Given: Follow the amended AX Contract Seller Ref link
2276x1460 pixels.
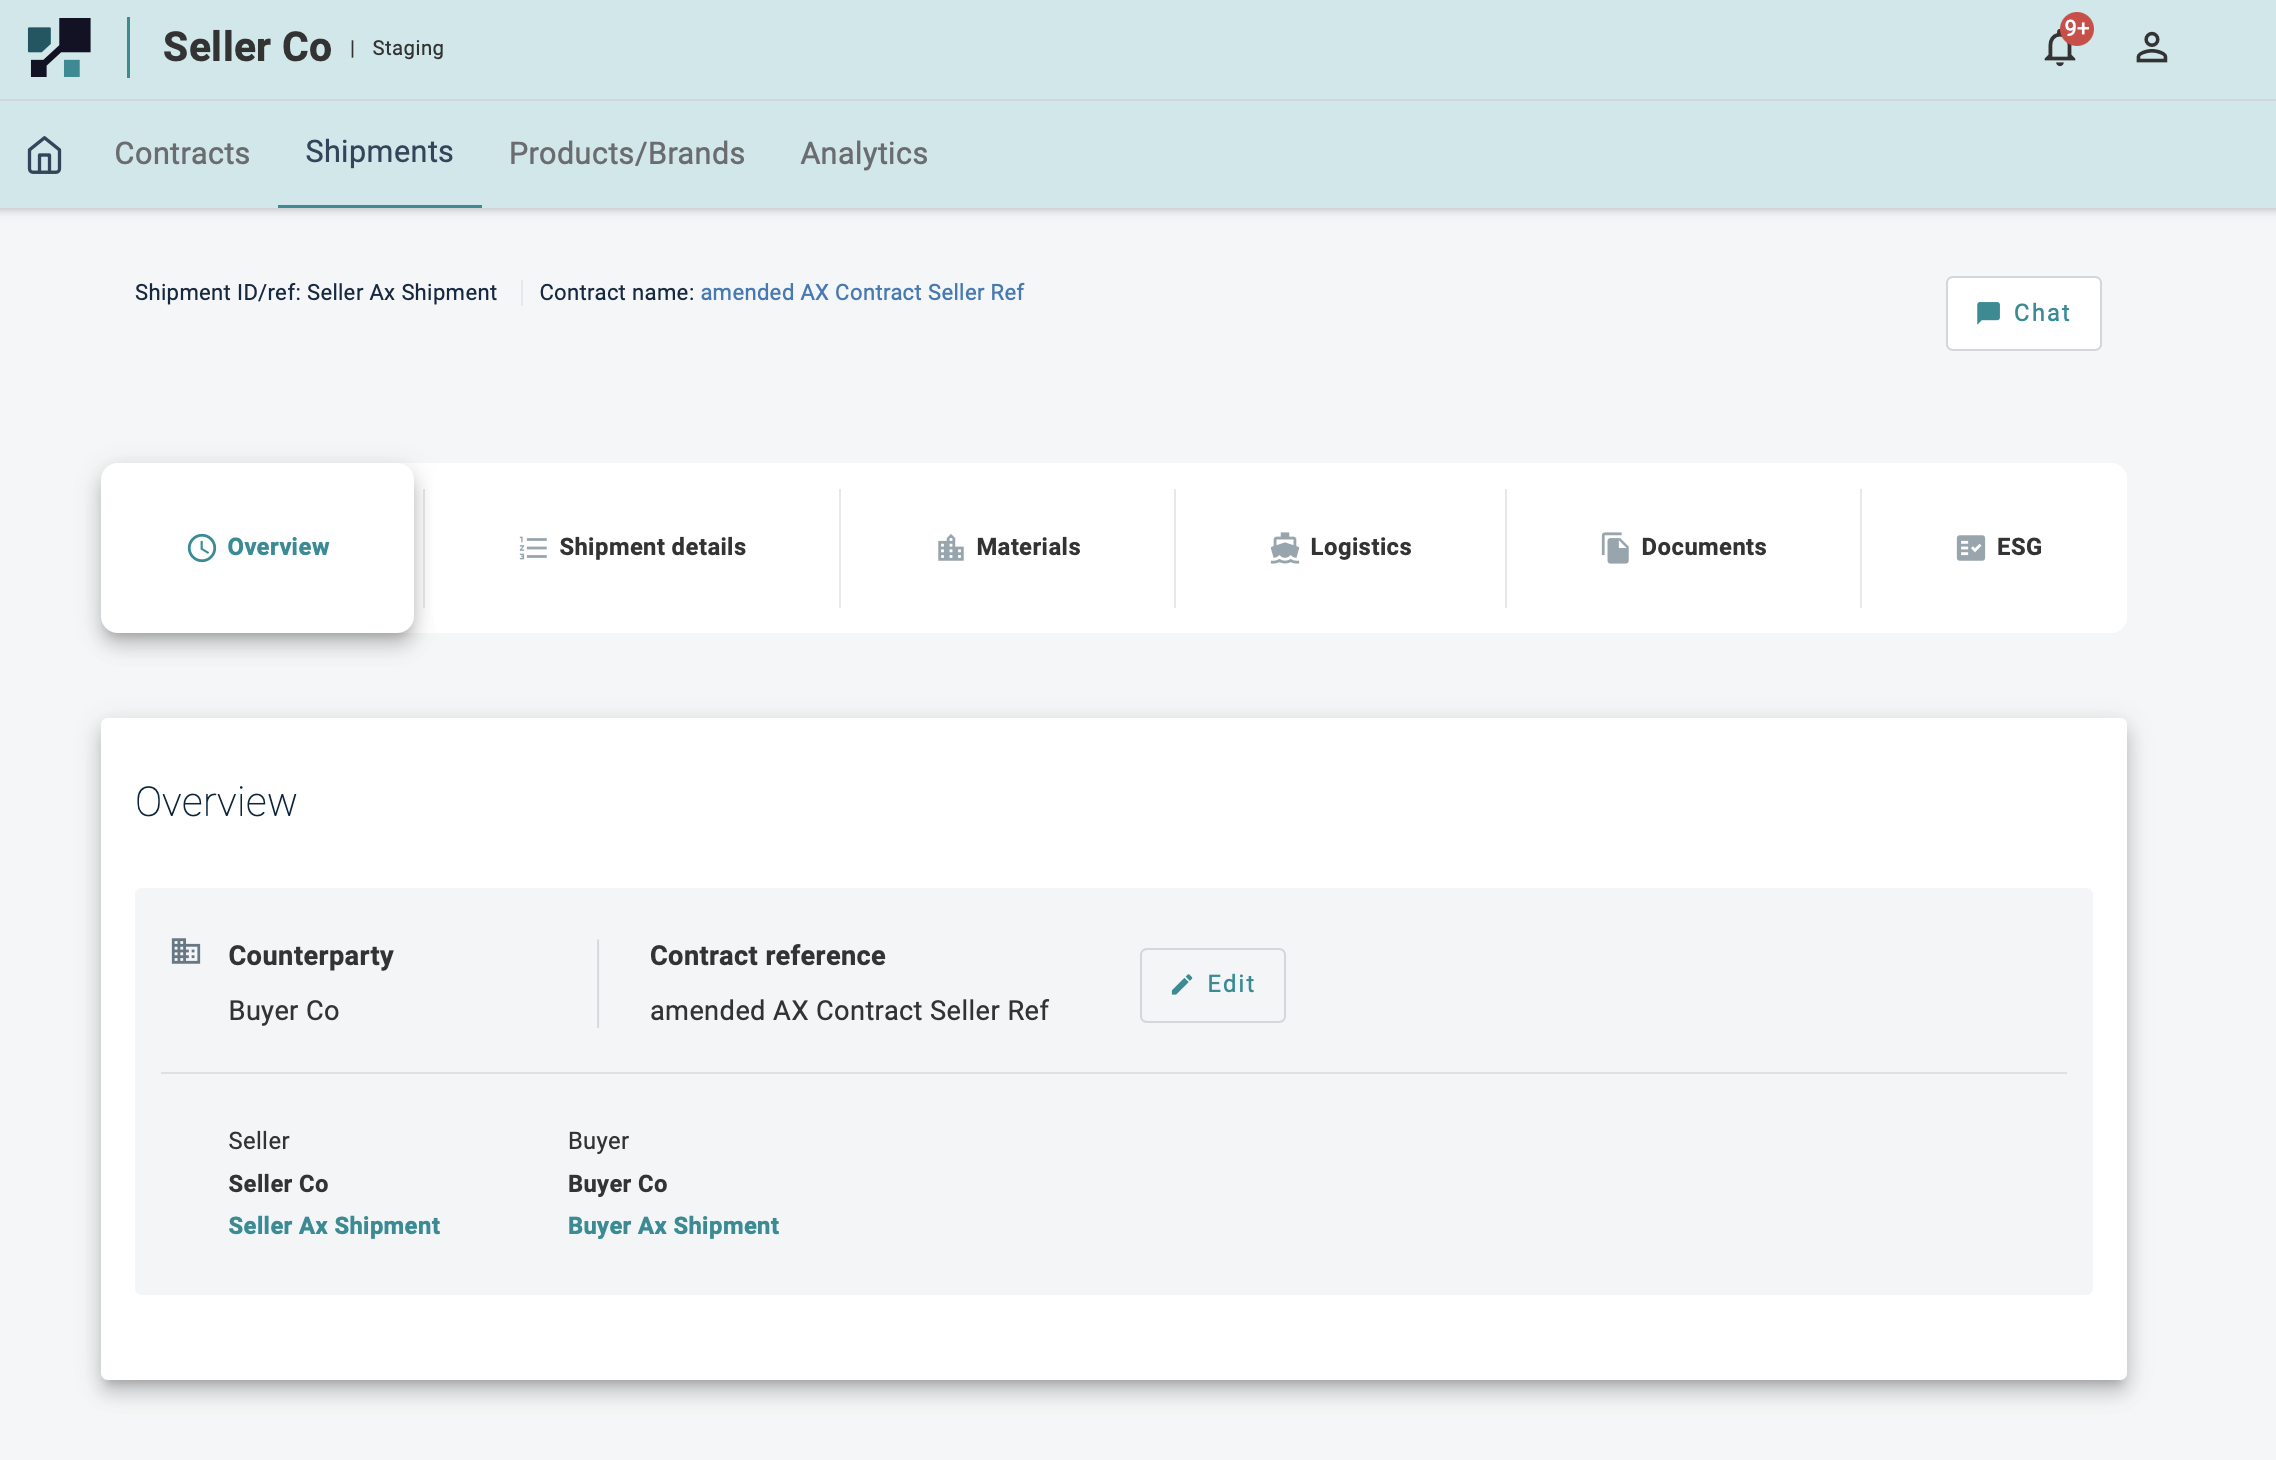Looking at the screenshot, I should (x=861, y=292).
